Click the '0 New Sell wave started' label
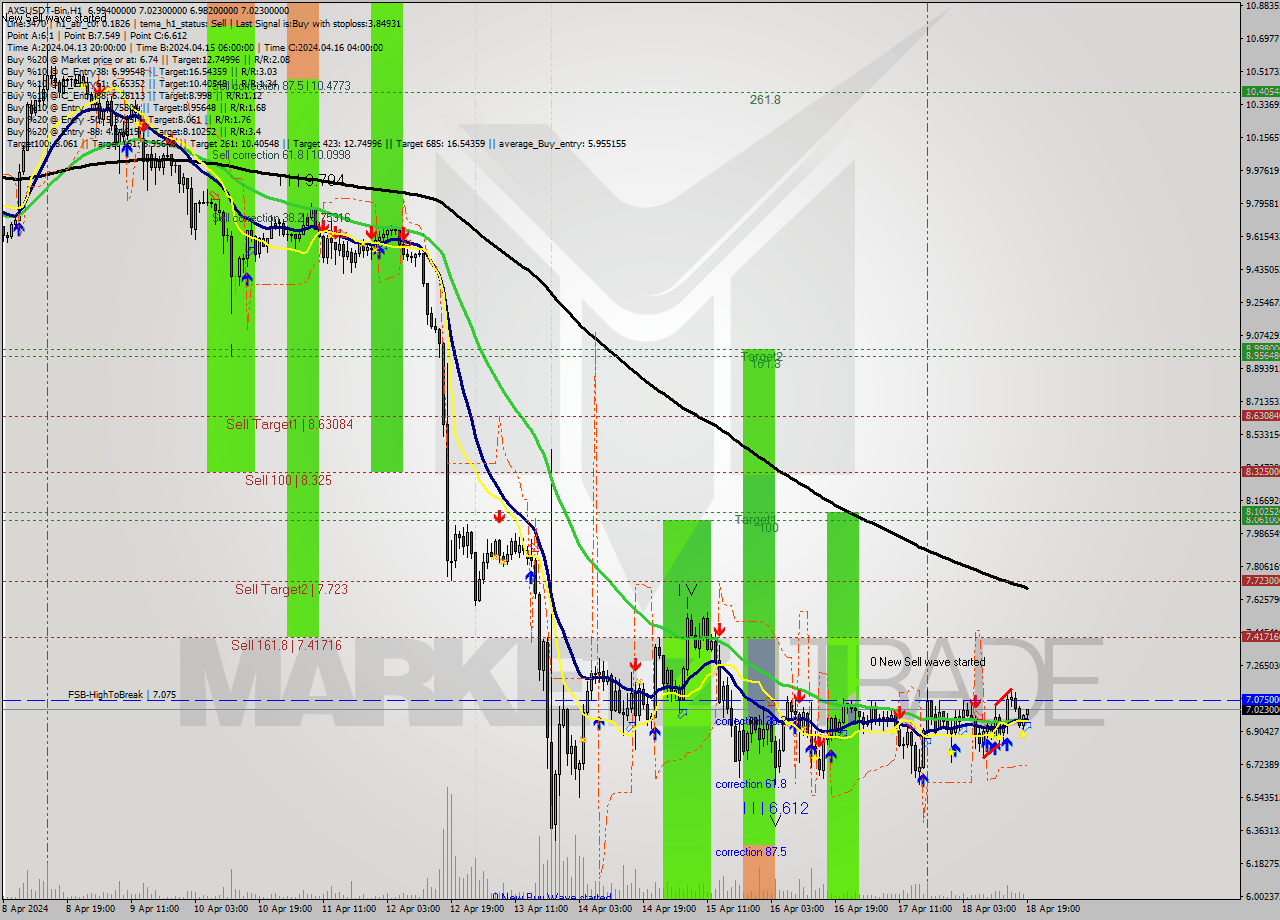Image resolution: width=1280 pixels, height=920 pixels. pos(927,662)
